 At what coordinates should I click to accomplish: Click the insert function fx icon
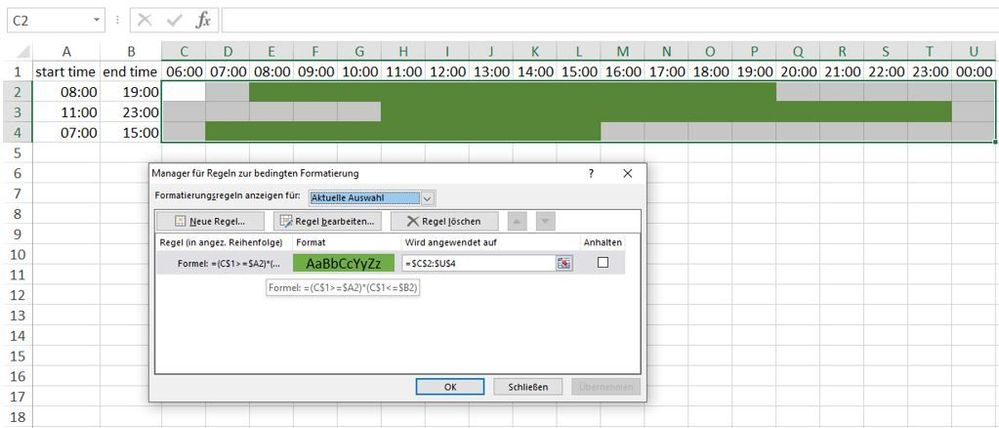coord(203,20)
